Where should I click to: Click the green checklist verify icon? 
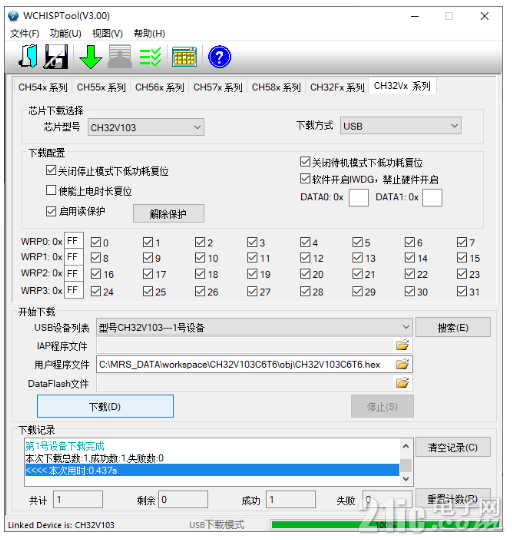tap(150, 57)
